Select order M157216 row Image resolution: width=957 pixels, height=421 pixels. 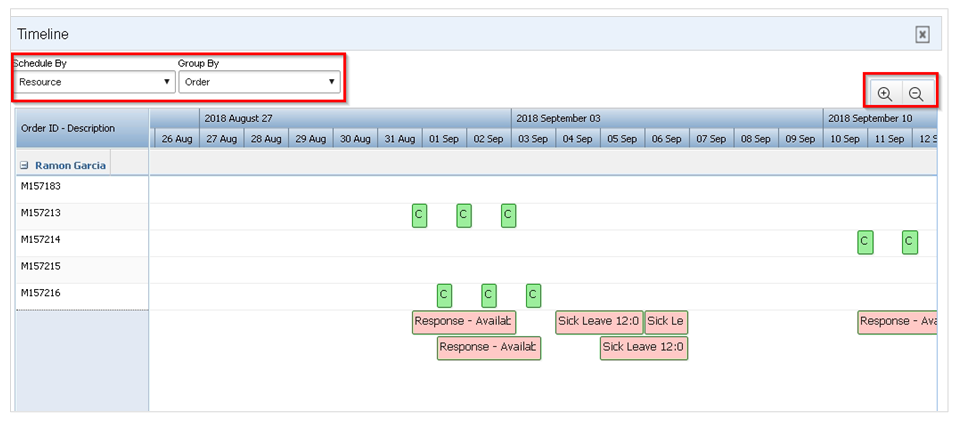point(41,293)
